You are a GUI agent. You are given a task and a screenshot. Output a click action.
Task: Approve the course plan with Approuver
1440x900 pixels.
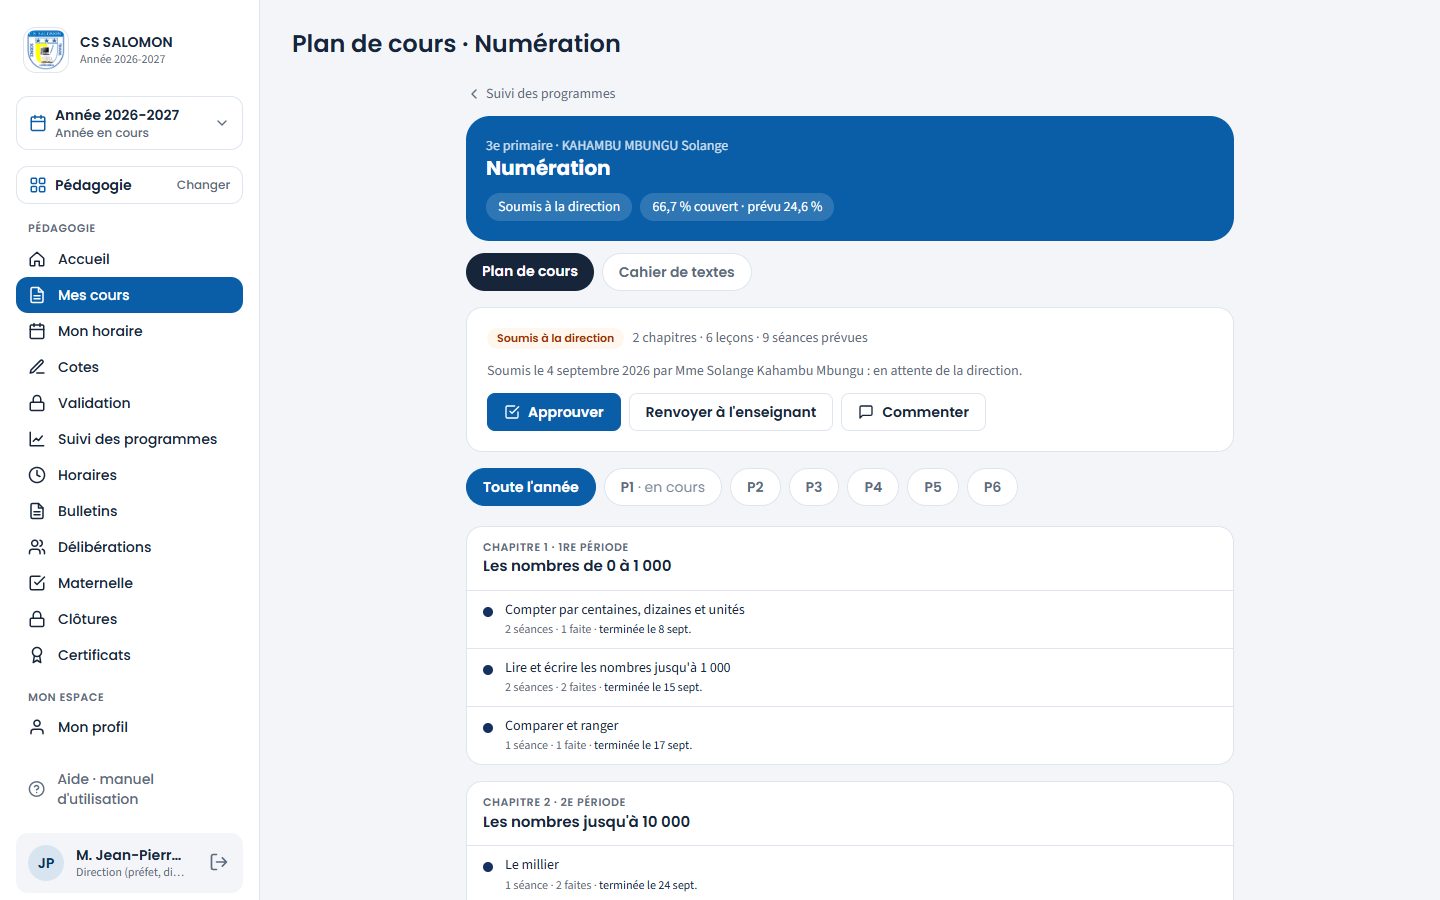pos(554,412)
